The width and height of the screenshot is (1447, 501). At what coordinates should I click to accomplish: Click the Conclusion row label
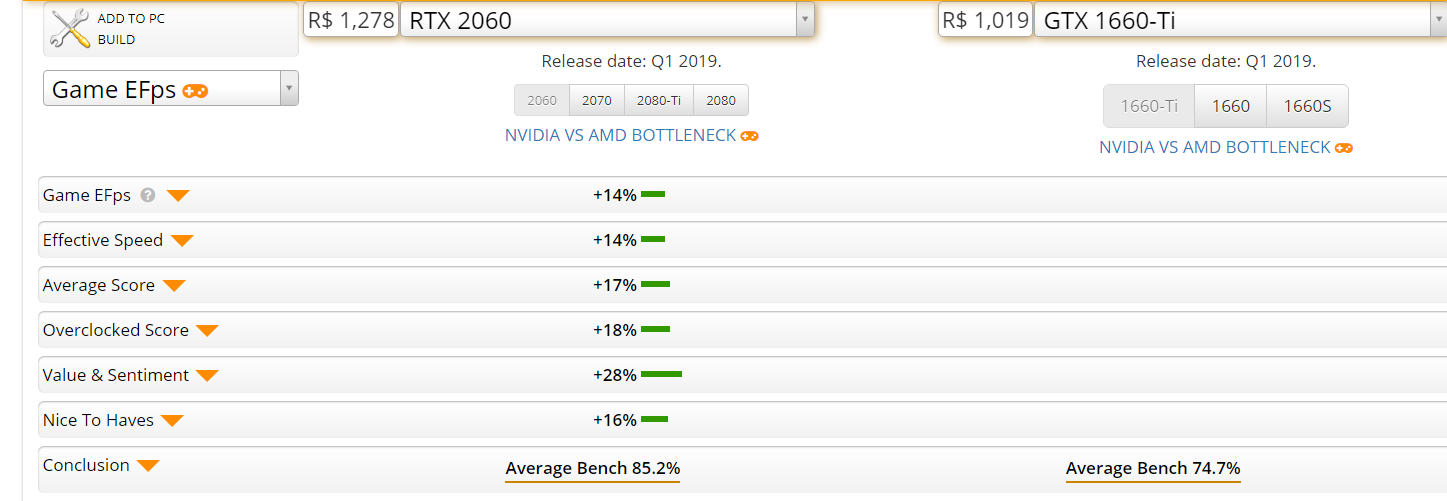coord(86,465)
